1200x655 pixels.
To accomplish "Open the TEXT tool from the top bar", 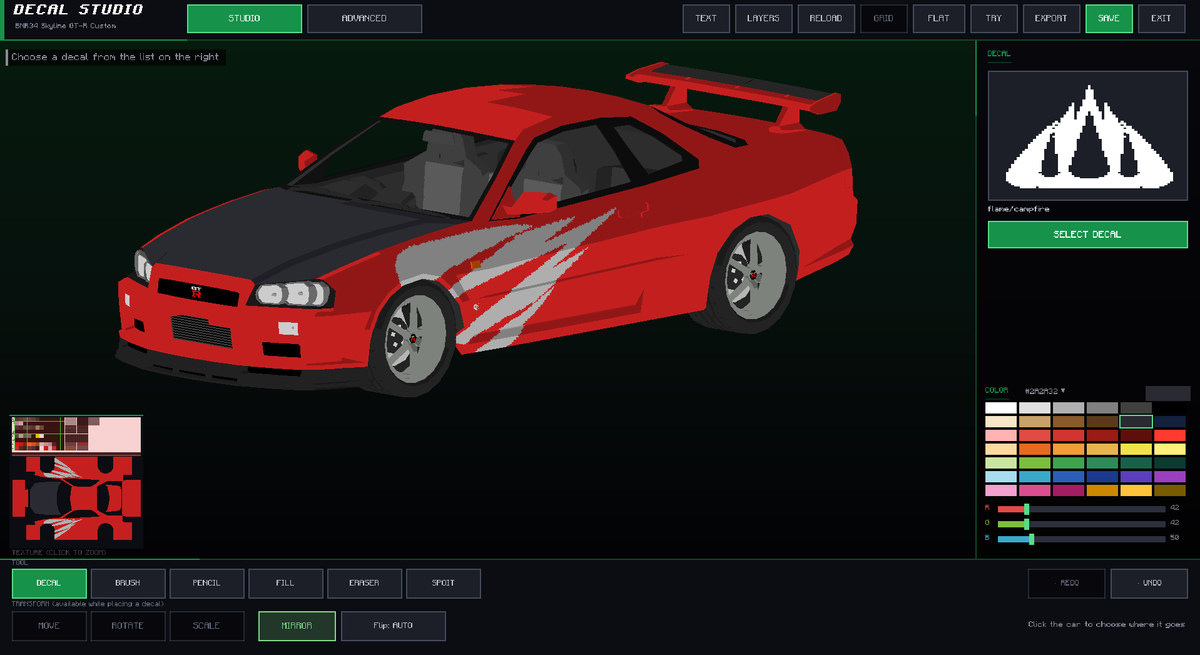I will (x=706, y=18).
